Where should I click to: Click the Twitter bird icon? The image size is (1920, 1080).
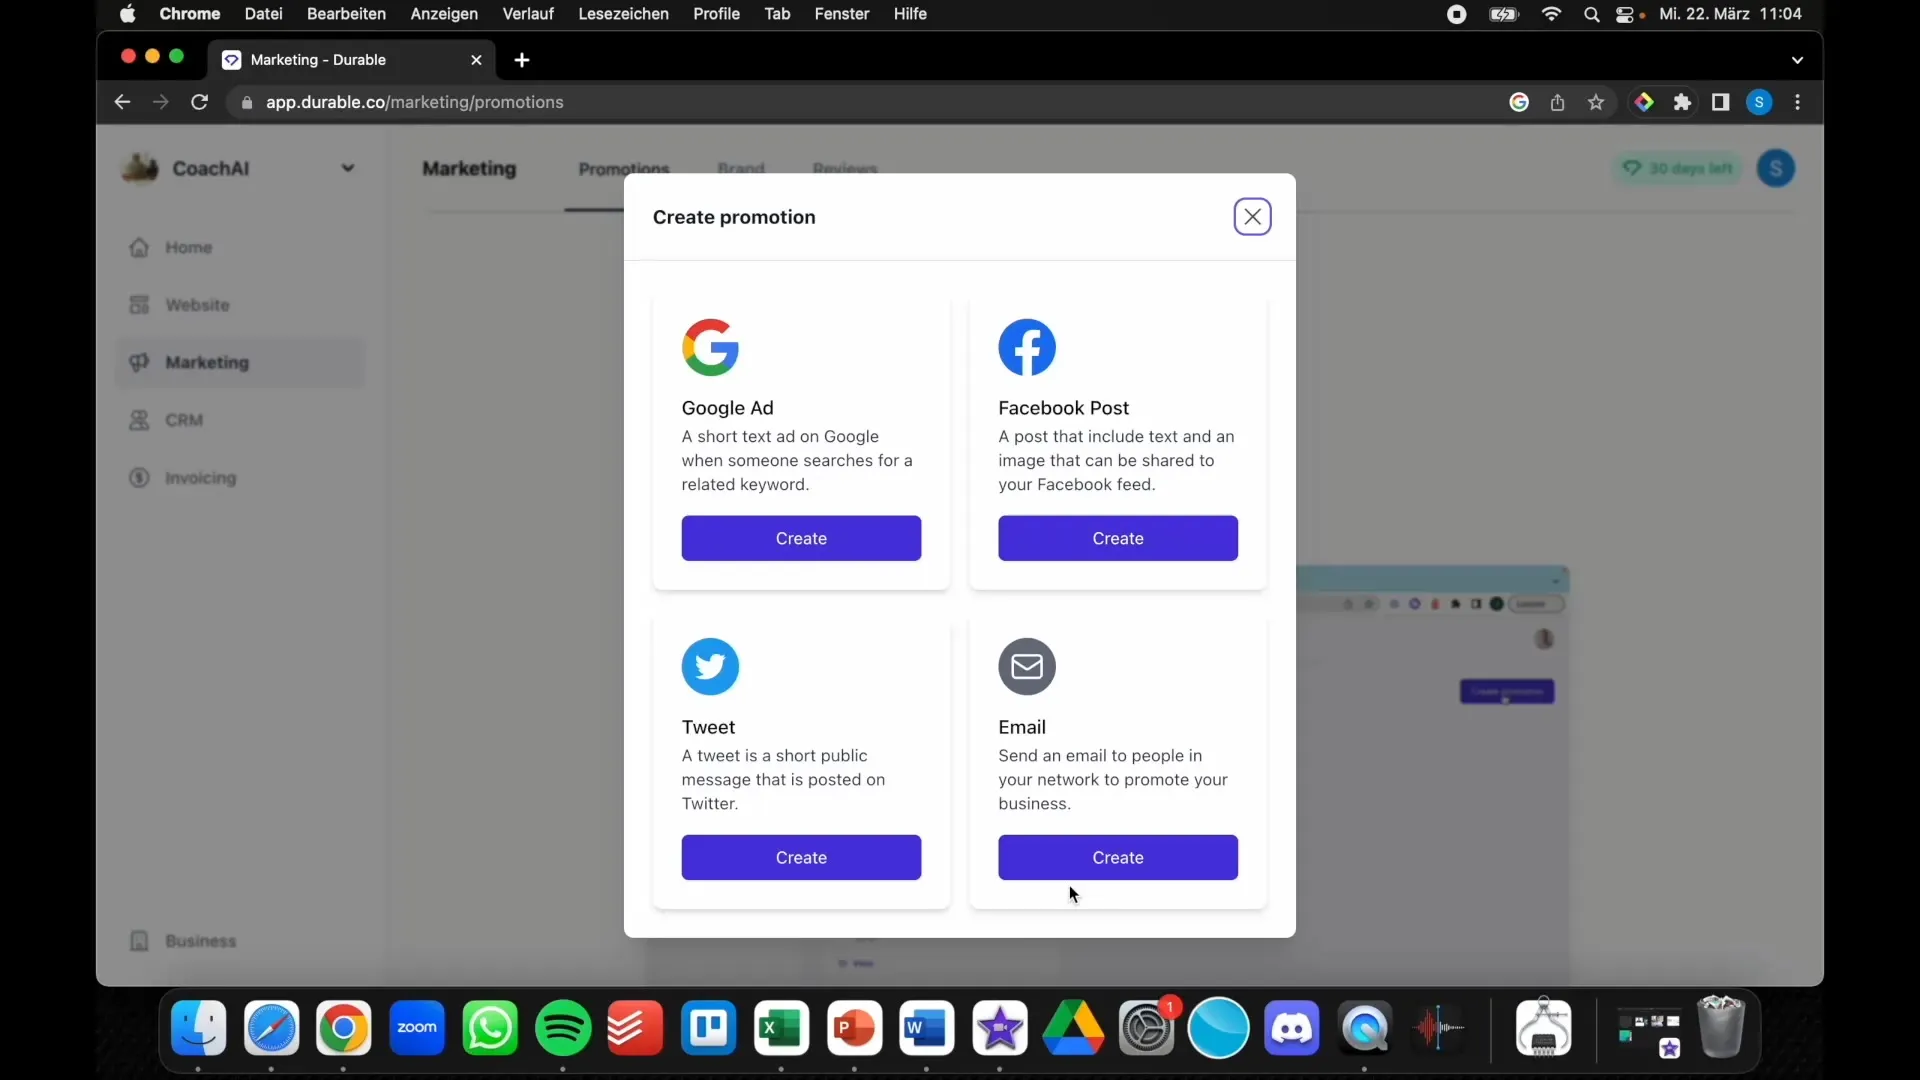(x=710, y=666)
